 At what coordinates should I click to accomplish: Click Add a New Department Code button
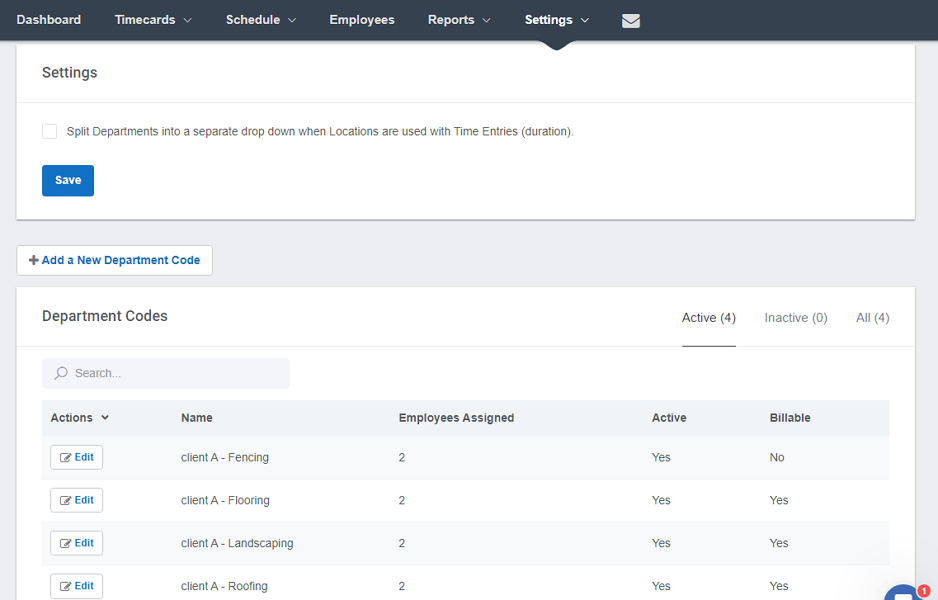coord(114,260)
